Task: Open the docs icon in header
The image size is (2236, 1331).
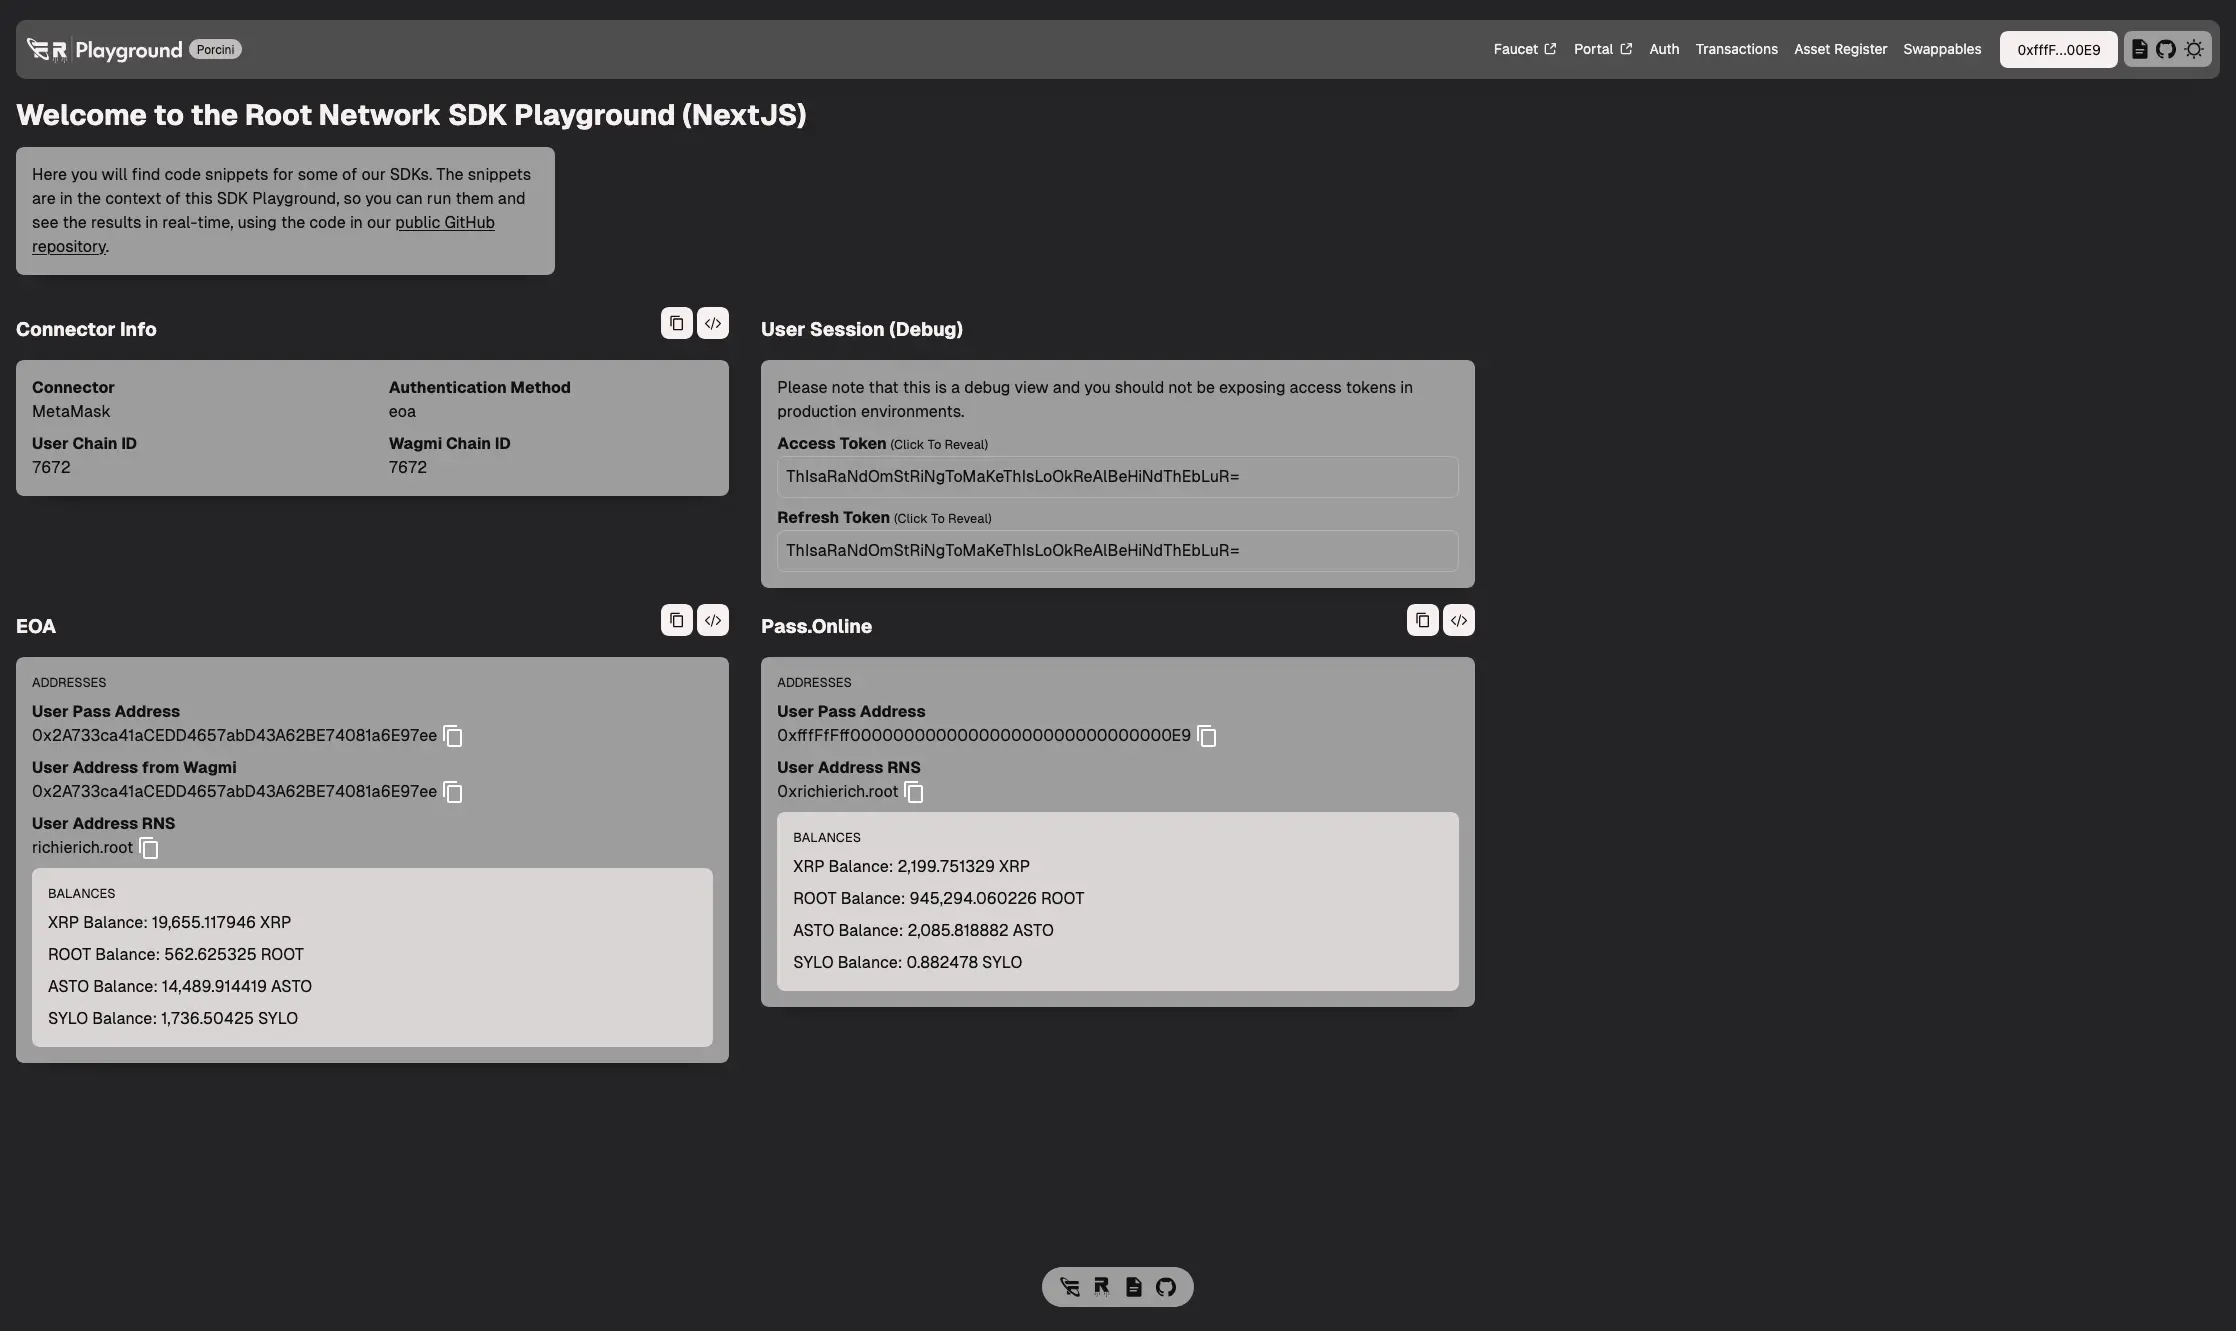Action: 2139,49
